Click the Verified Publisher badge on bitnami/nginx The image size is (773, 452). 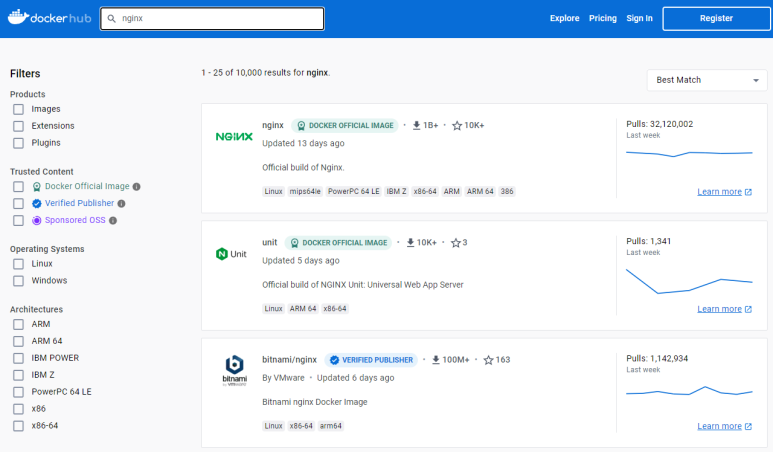coord(371,360)
